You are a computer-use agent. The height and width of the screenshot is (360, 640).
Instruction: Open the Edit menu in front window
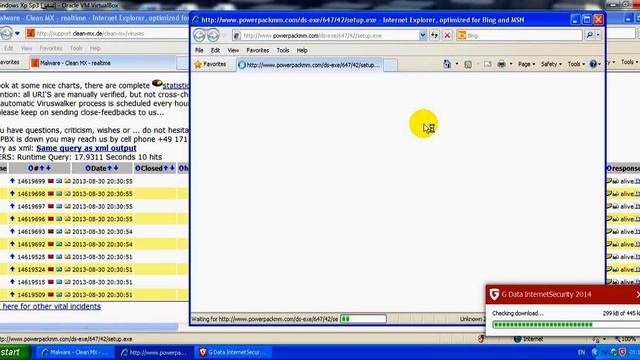[215, 50]
